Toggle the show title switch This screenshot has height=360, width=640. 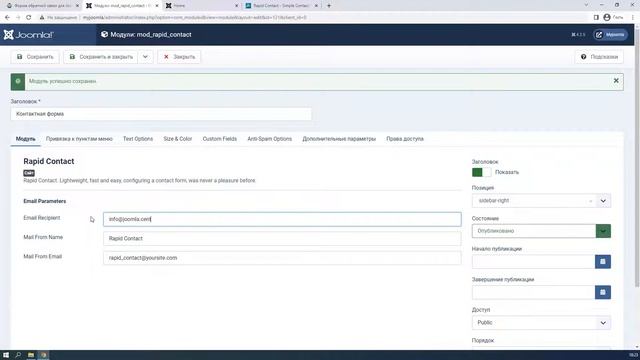pyautogui.click(x=481, y=172)
